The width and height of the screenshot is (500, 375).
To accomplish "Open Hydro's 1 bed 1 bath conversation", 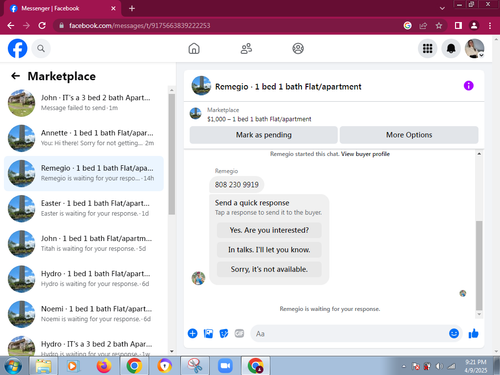I will [x=83, y=279].
